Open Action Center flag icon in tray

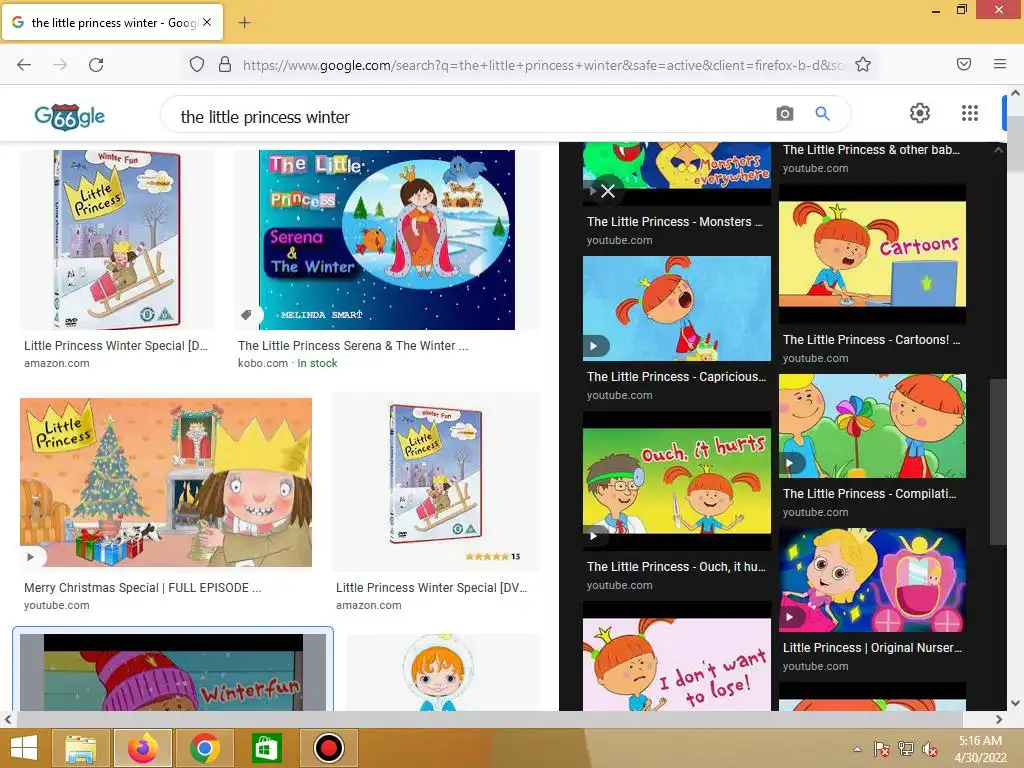pos(881,749)
